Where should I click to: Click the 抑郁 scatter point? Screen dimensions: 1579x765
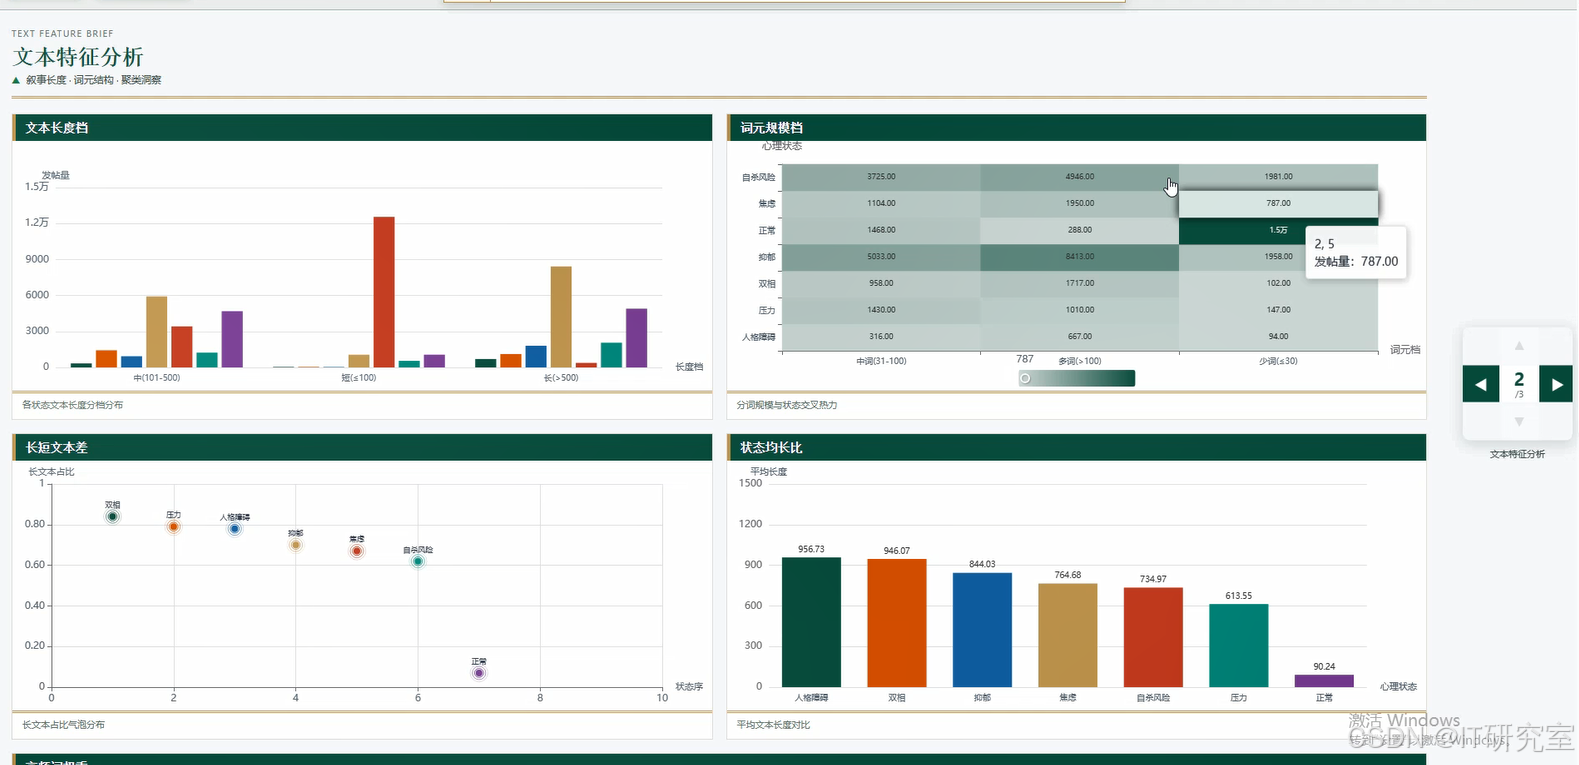point(295,545)
